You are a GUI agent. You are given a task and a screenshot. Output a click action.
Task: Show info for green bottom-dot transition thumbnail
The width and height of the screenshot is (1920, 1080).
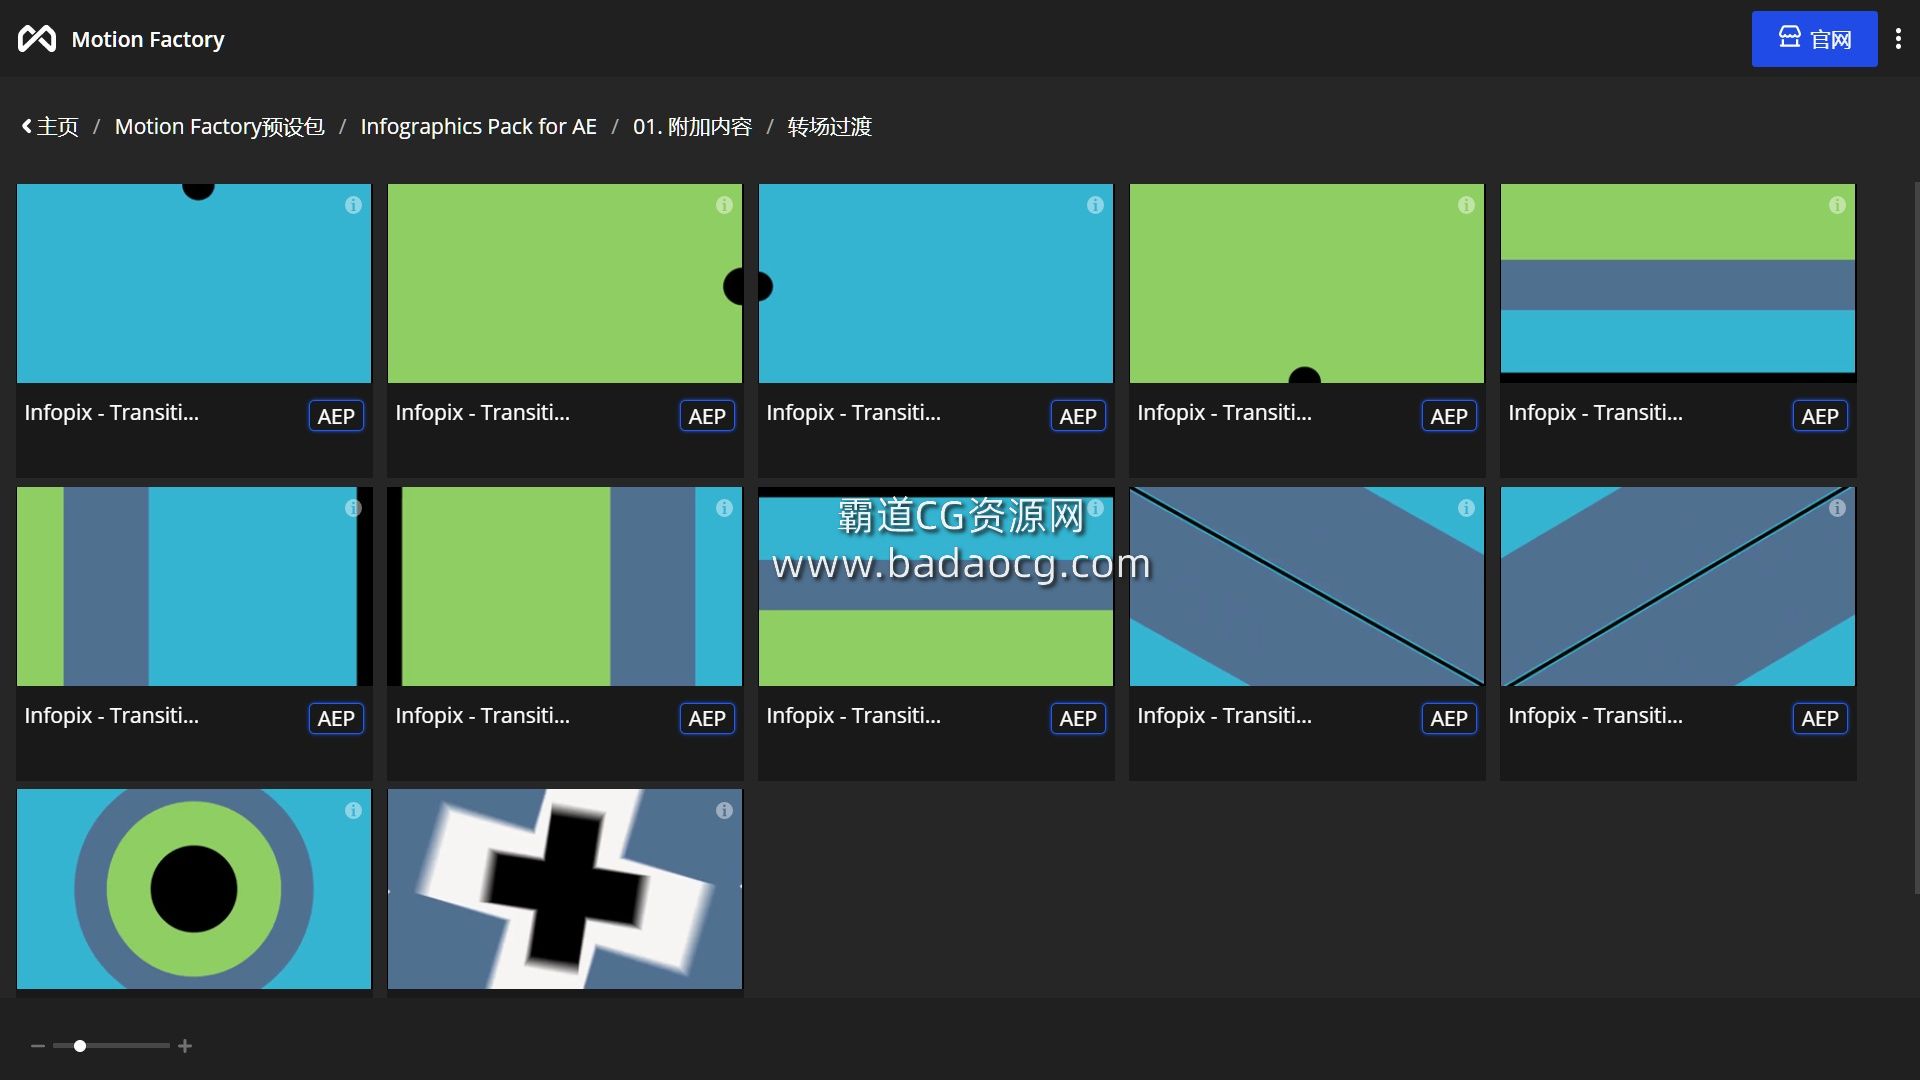pyautogui.click(x=1466, y=205)
